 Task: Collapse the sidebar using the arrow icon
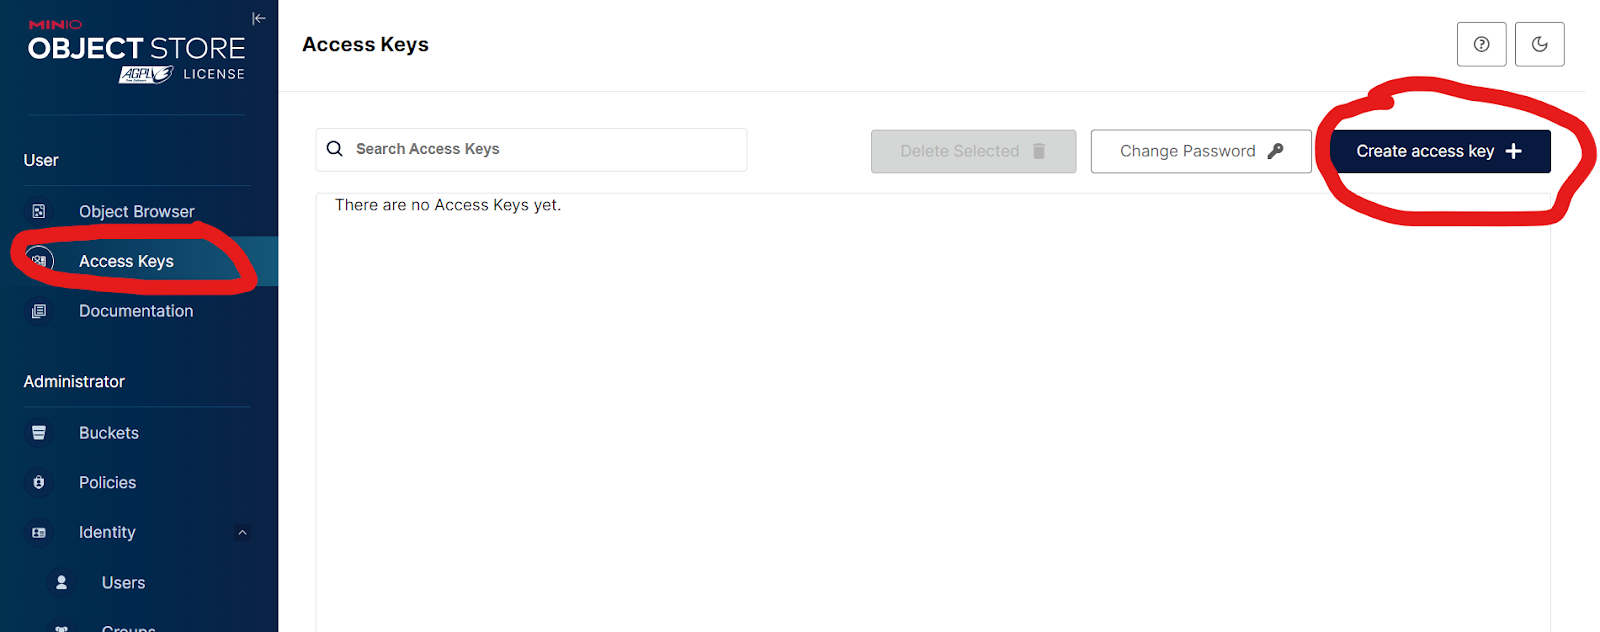(x=258, y=18)
